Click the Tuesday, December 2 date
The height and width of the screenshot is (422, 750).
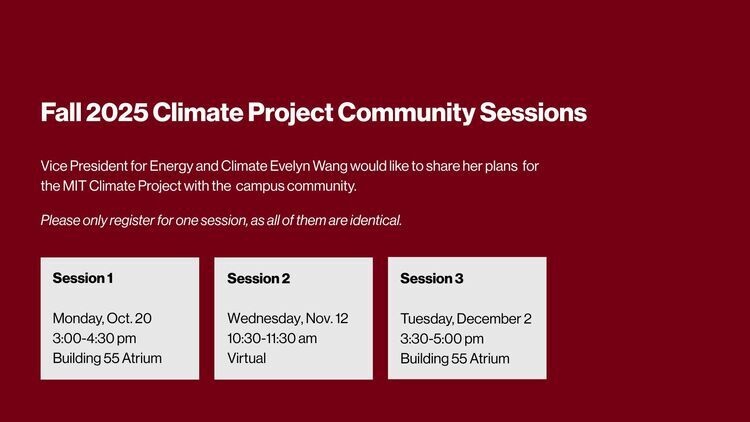(x=466, y=319)
